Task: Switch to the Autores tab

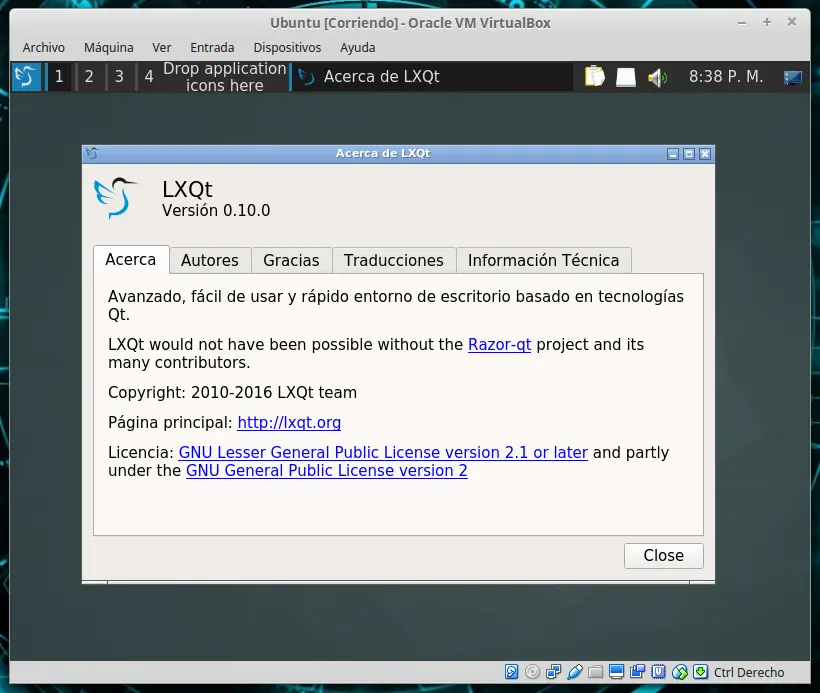Action: coord(210,260)
